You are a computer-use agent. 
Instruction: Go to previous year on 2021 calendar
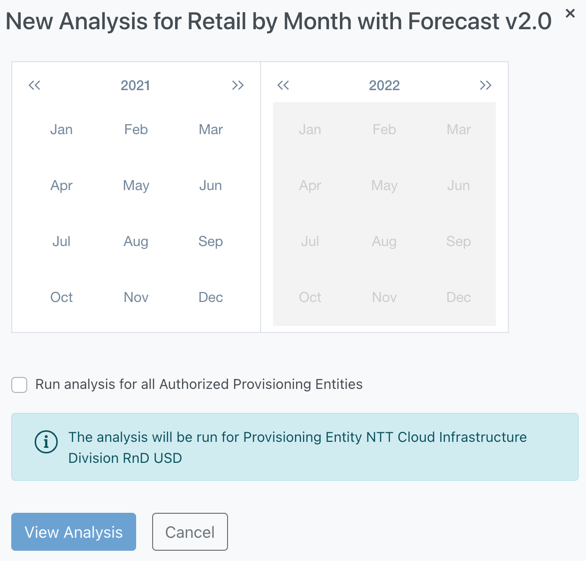34,85
